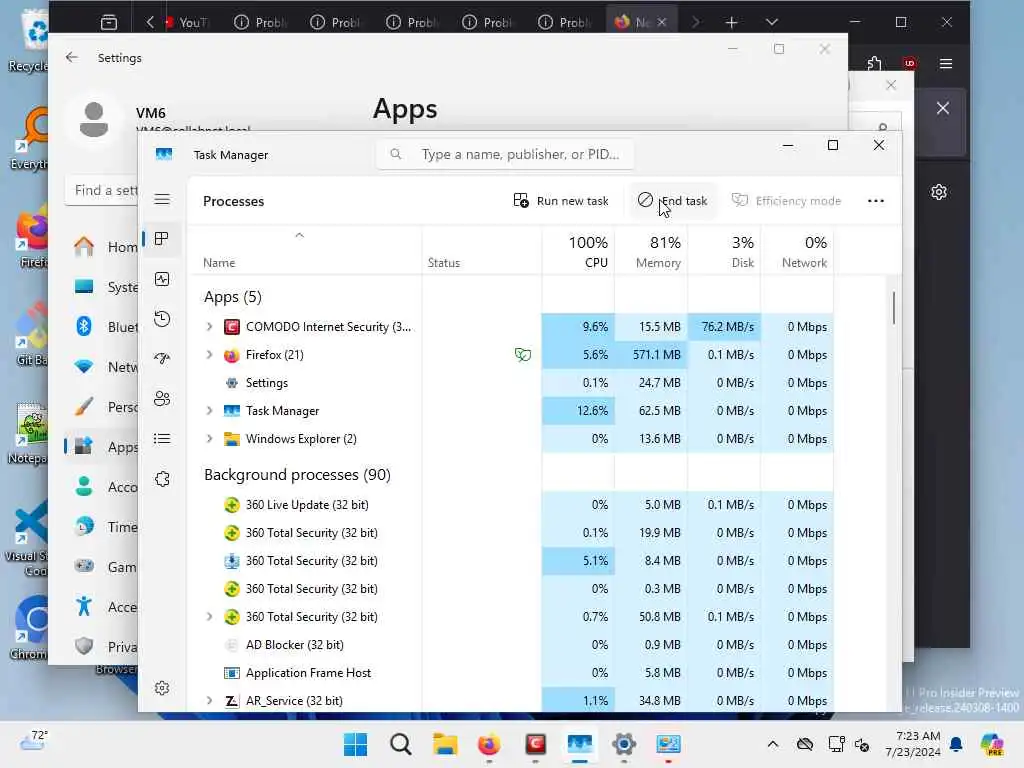1024x768 pixels.
Task: Open Performance page icon in Task Manager sidebar
Action: point(162,280)
